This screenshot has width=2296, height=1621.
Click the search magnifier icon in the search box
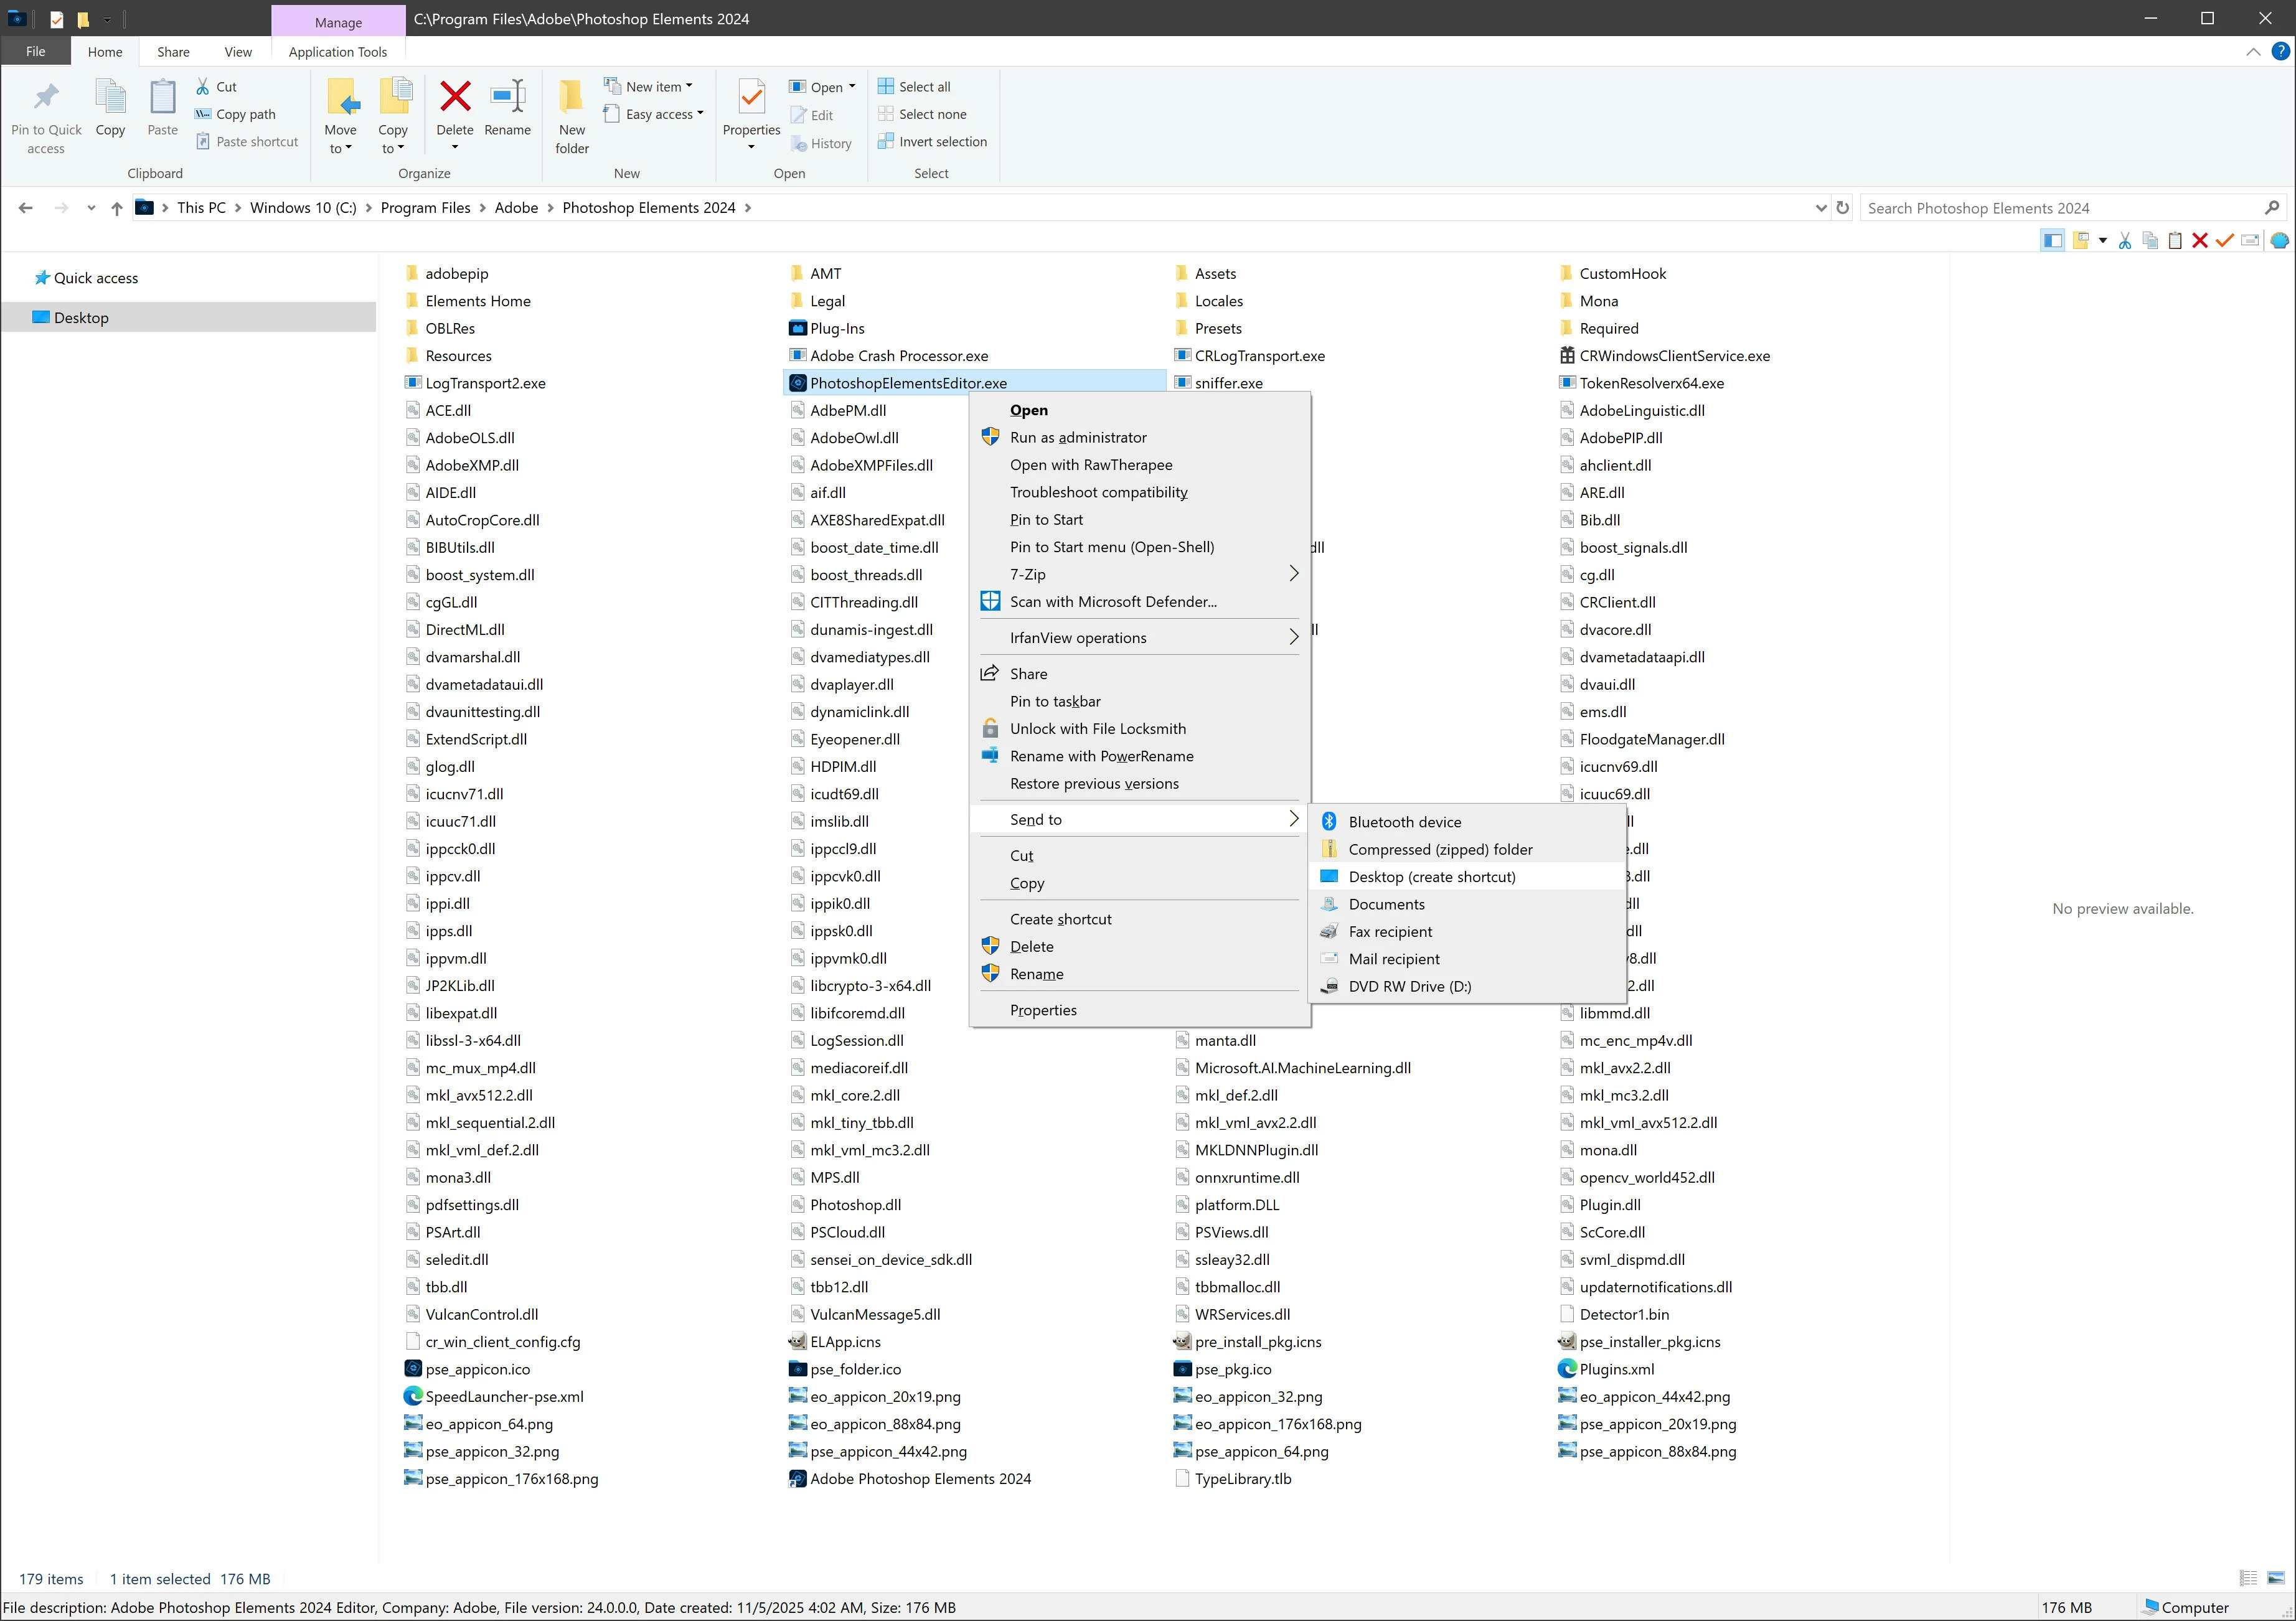[x=2272, y=208]
